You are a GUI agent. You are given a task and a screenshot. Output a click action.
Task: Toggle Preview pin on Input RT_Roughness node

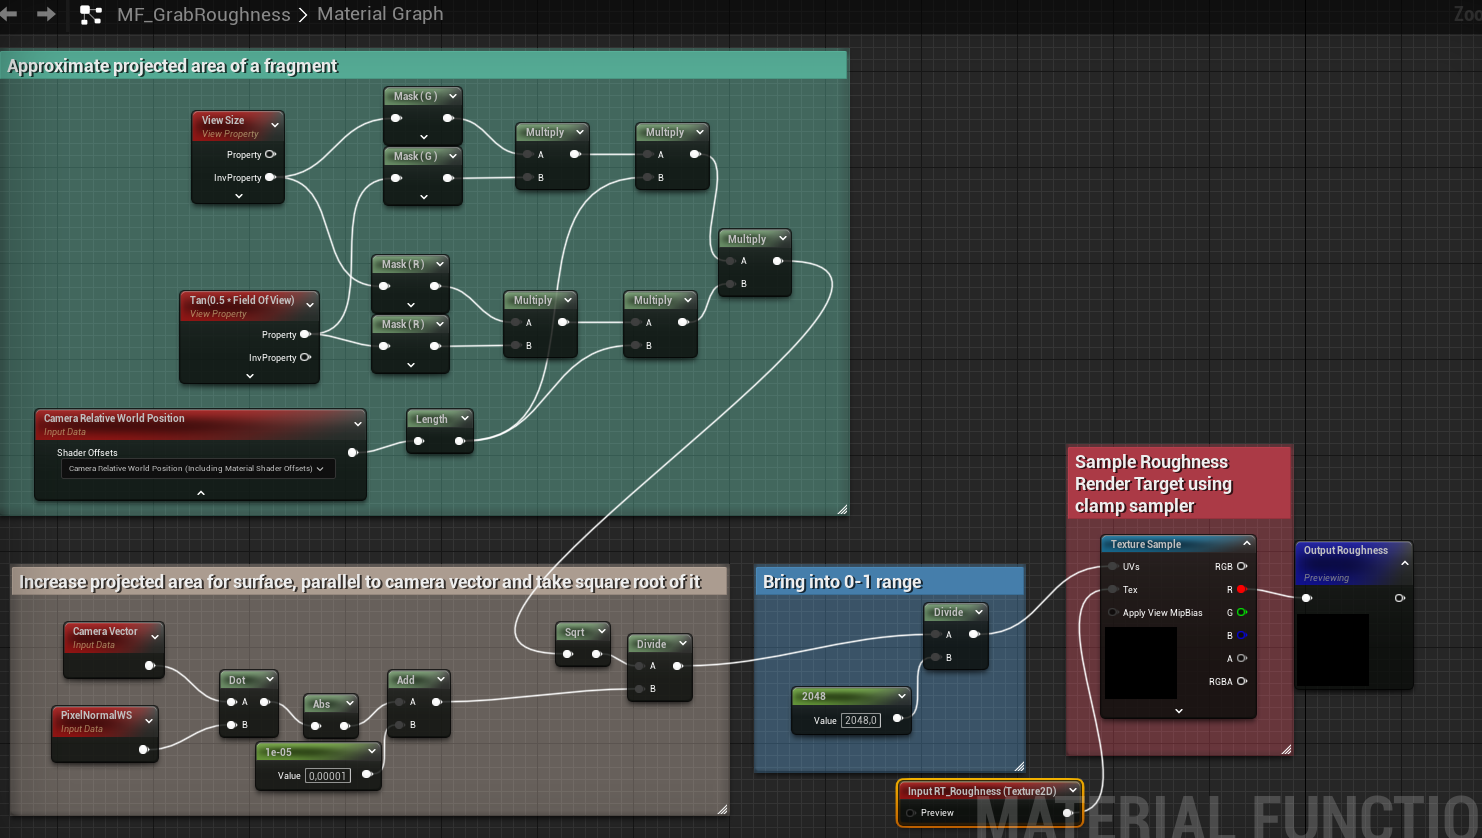(x=911, y=813)
